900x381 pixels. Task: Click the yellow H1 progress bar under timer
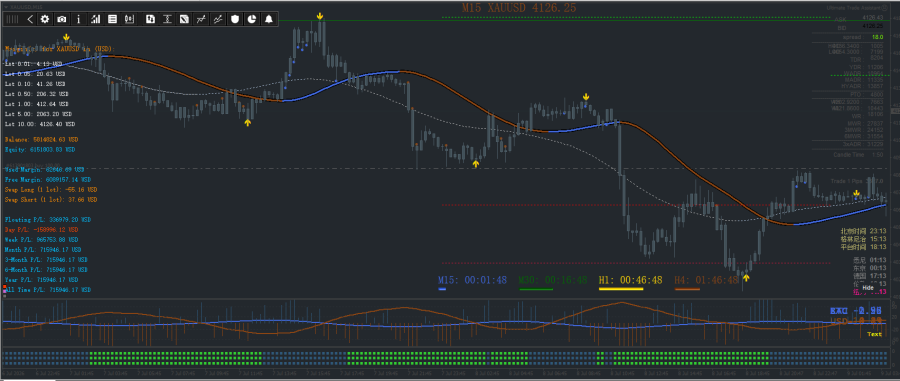point(620,289)
